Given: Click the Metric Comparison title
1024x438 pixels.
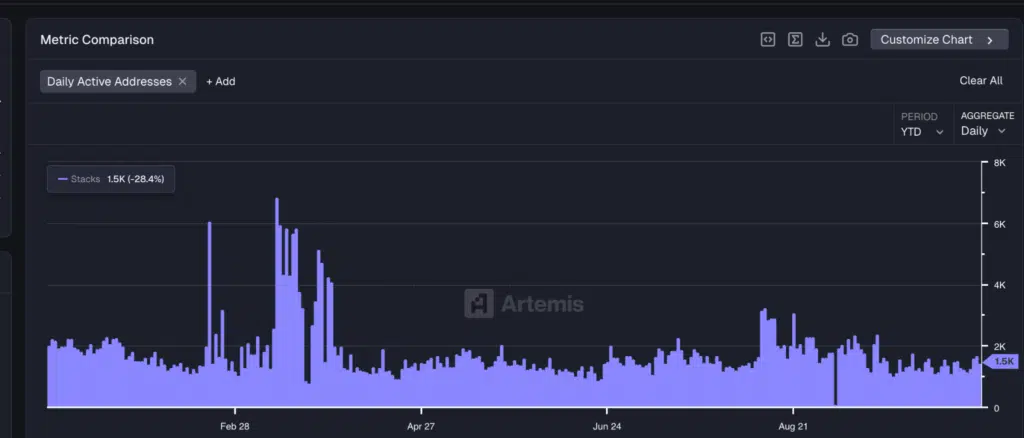Looking at the screenshot, I should point(96,40).
